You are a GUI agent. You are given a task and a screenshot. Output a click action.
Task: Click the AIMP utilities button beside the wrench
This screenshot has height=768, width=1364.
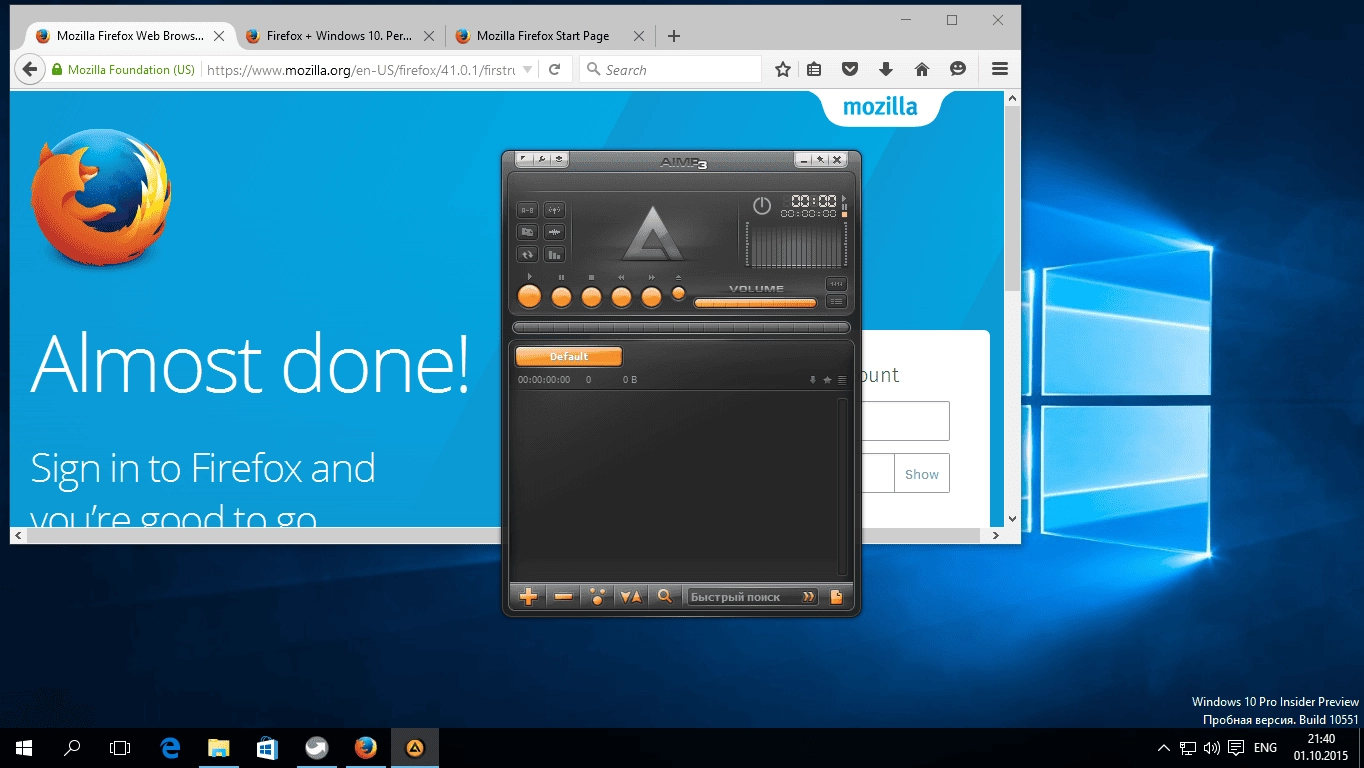point(558,159)
